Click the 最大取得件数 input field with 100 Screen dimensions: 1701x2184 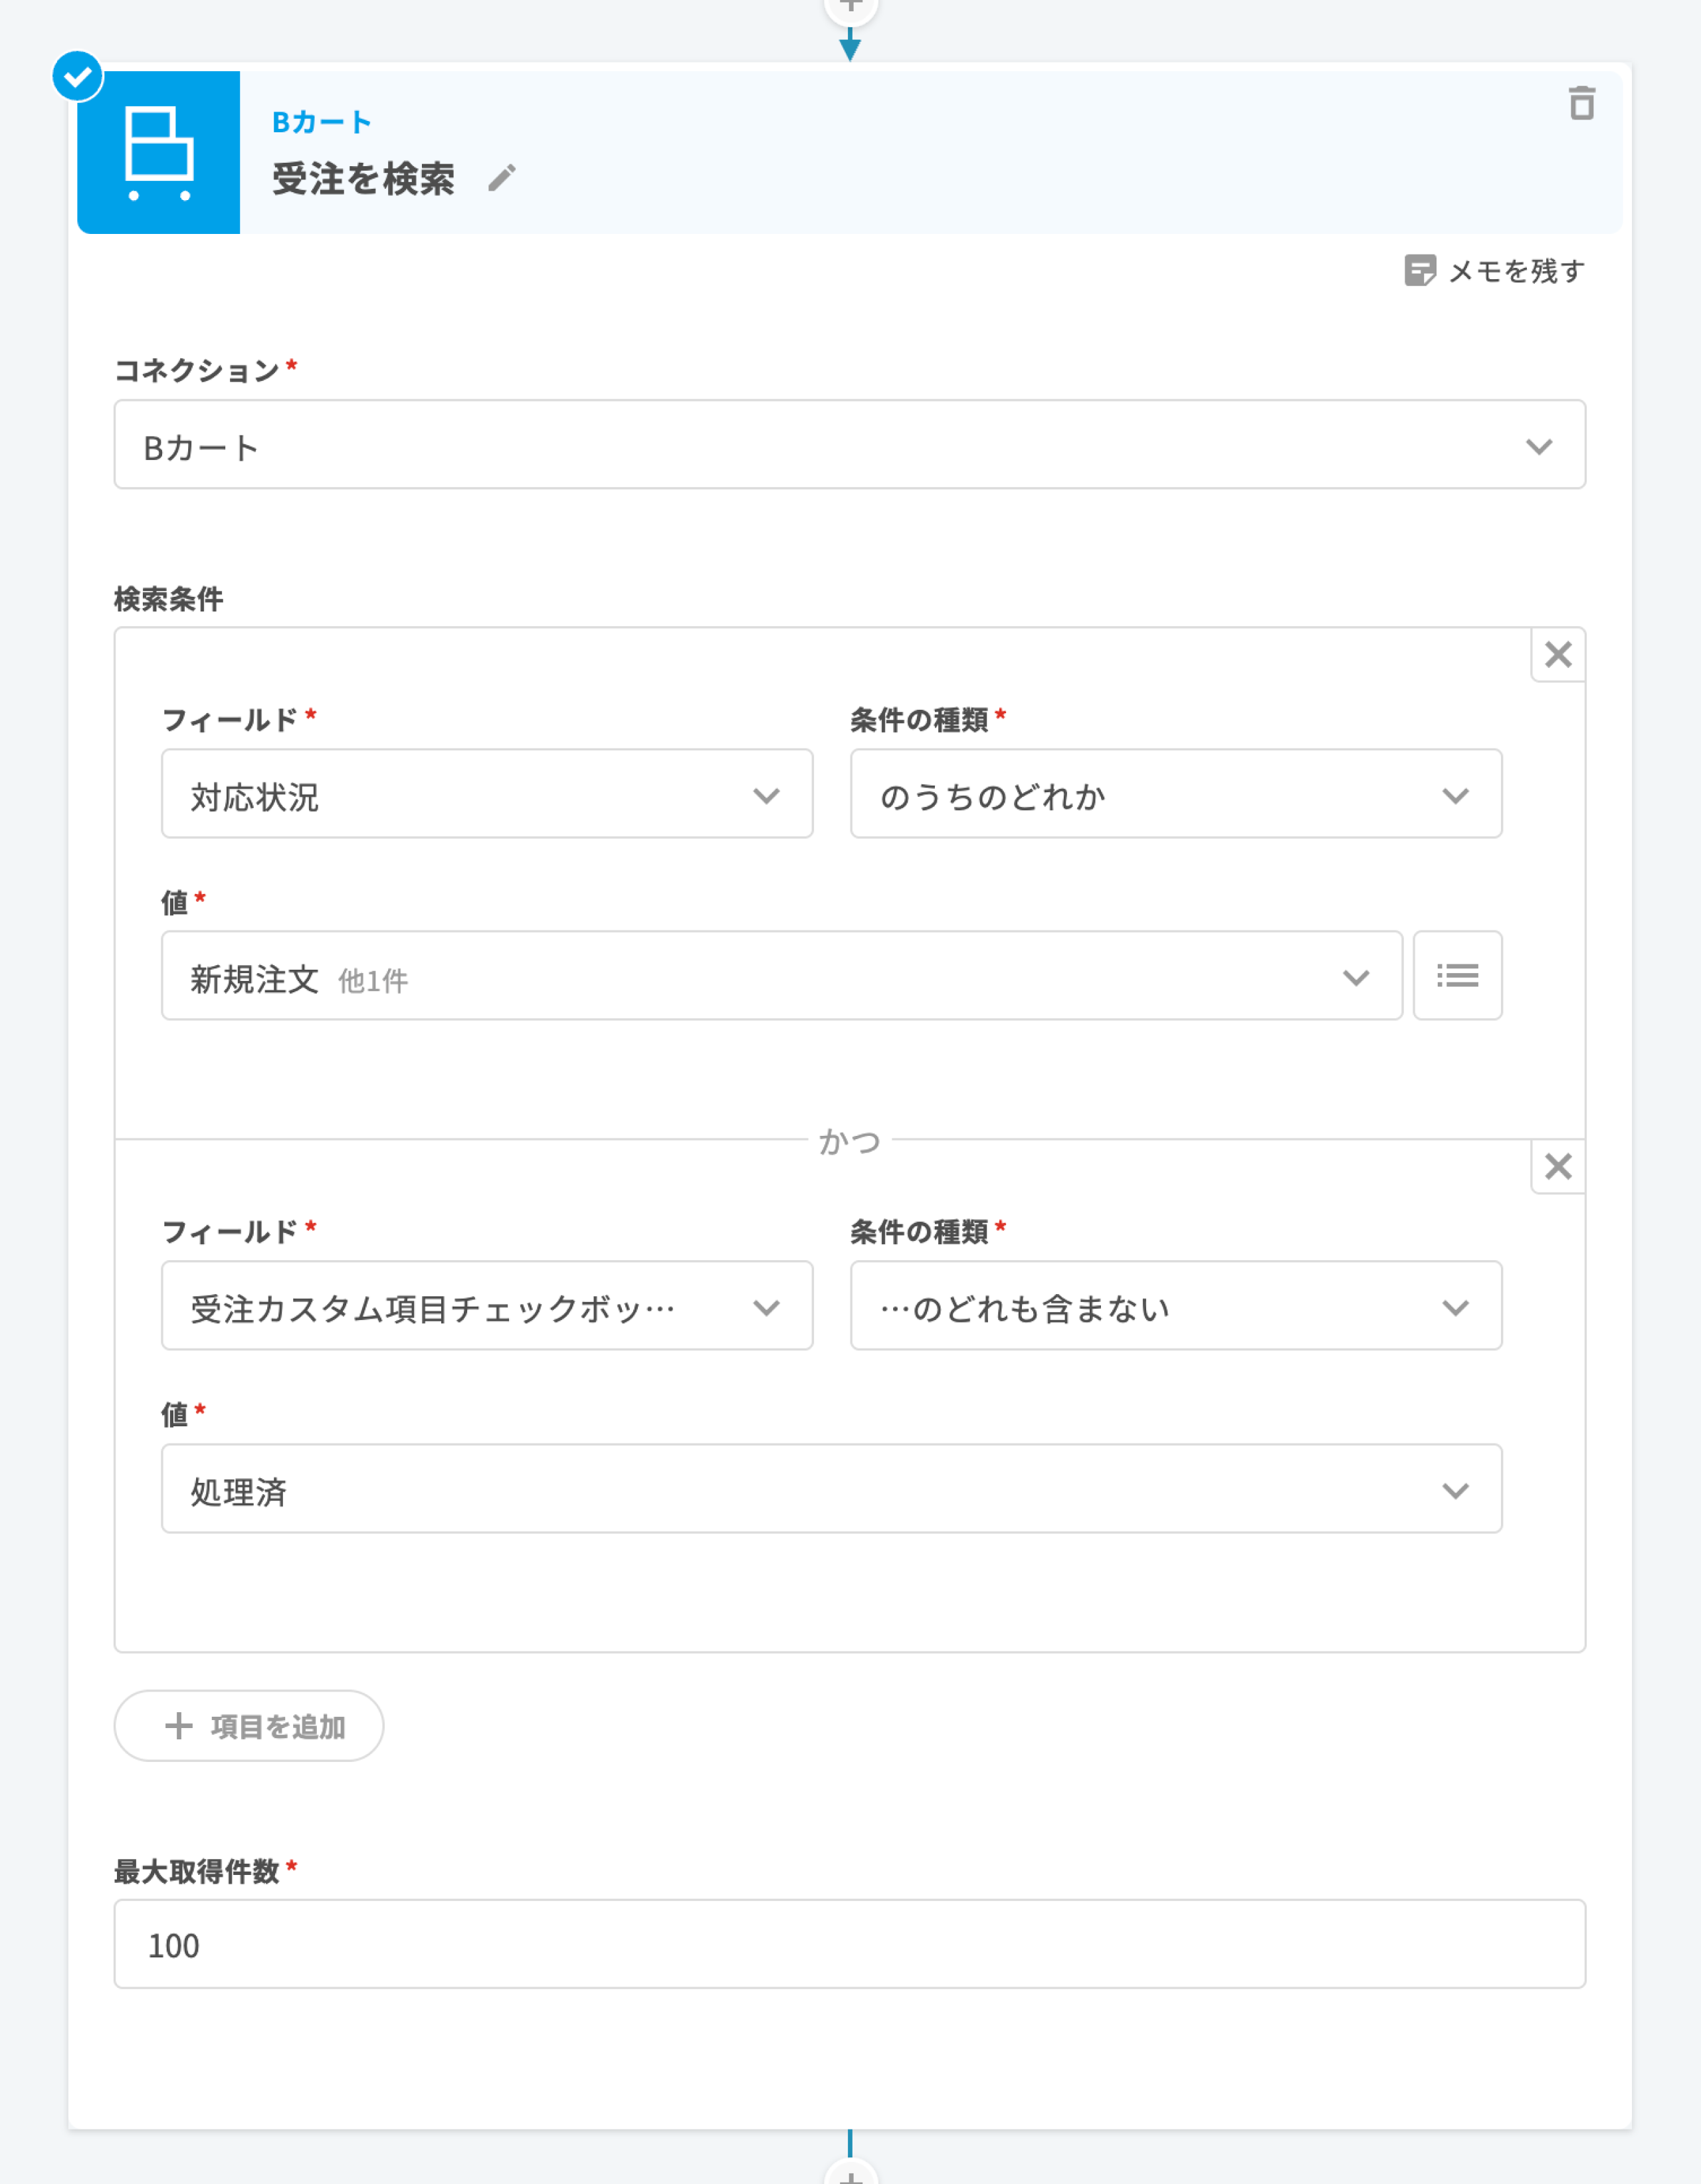point(849,1944)
